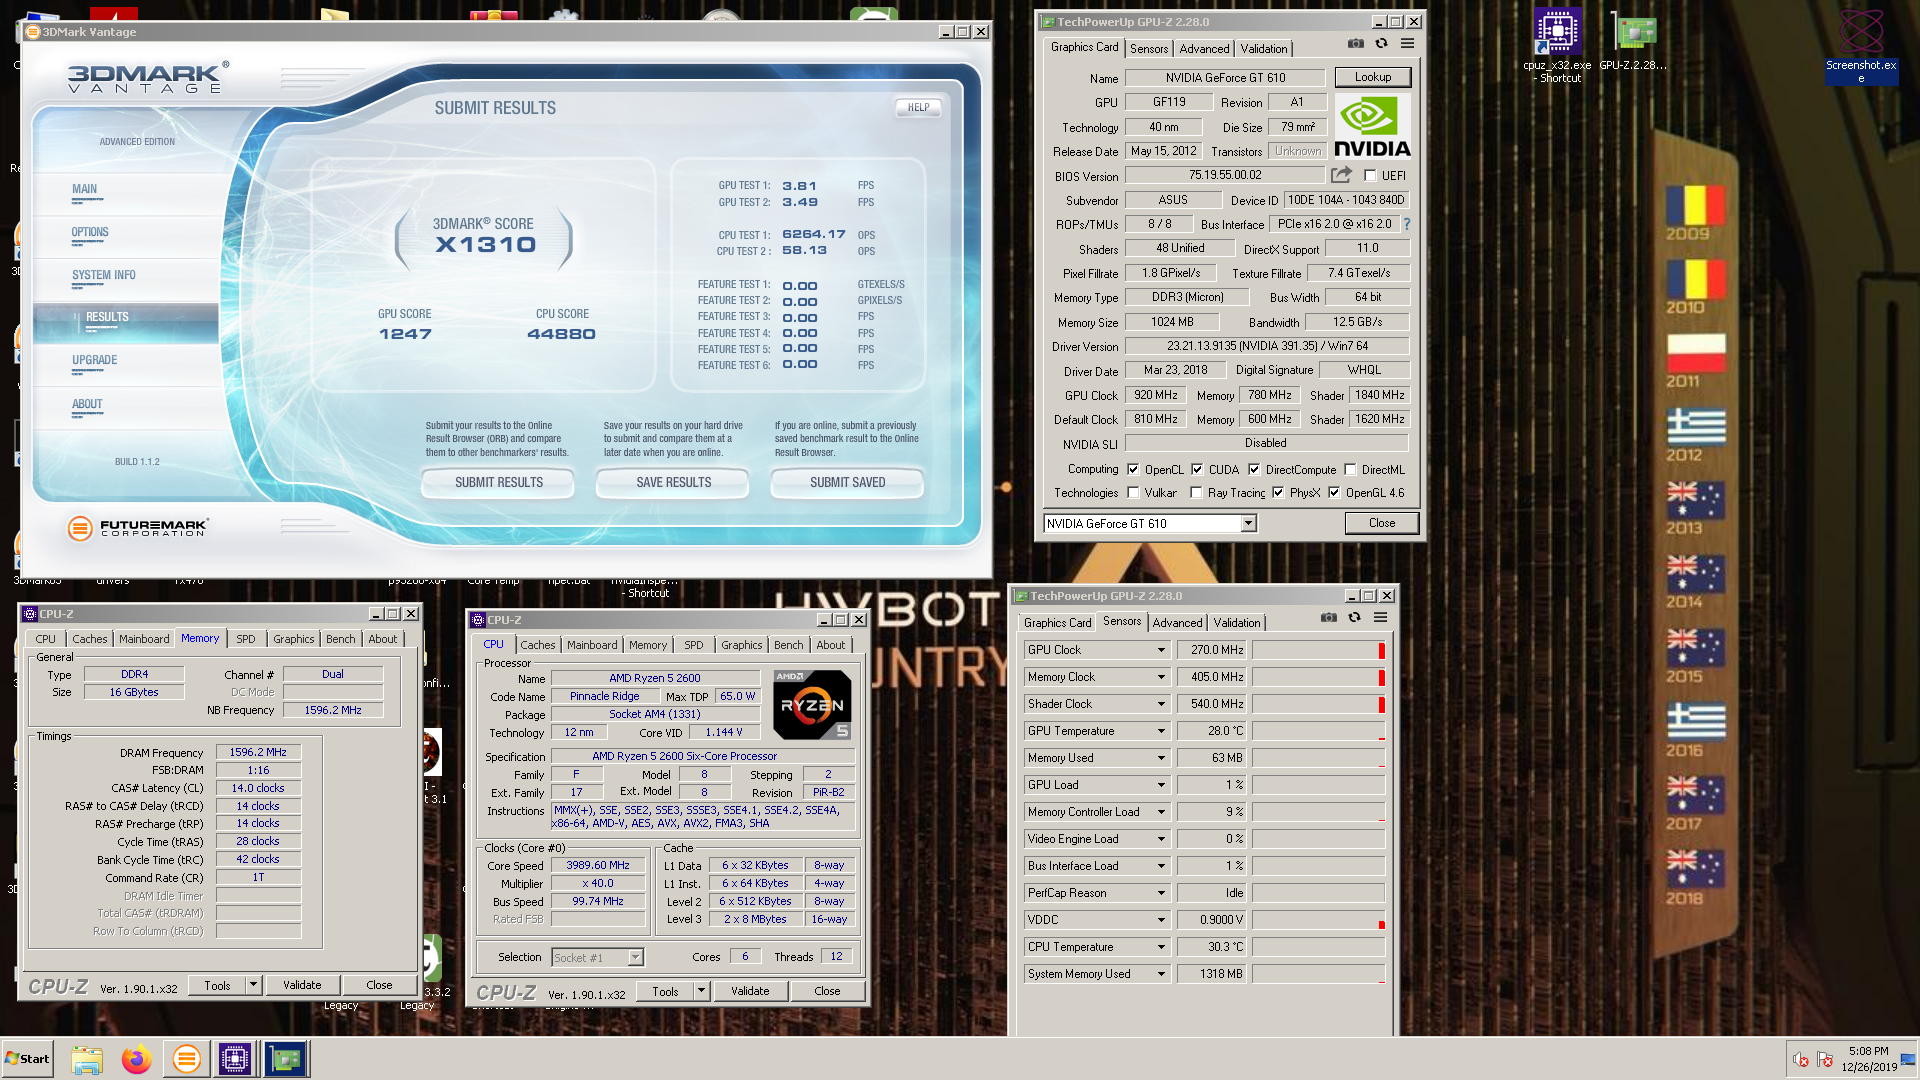Open GPU-Z.2.28 desktop icon
This screenshot has height=1080, width=1920.
1633,40
